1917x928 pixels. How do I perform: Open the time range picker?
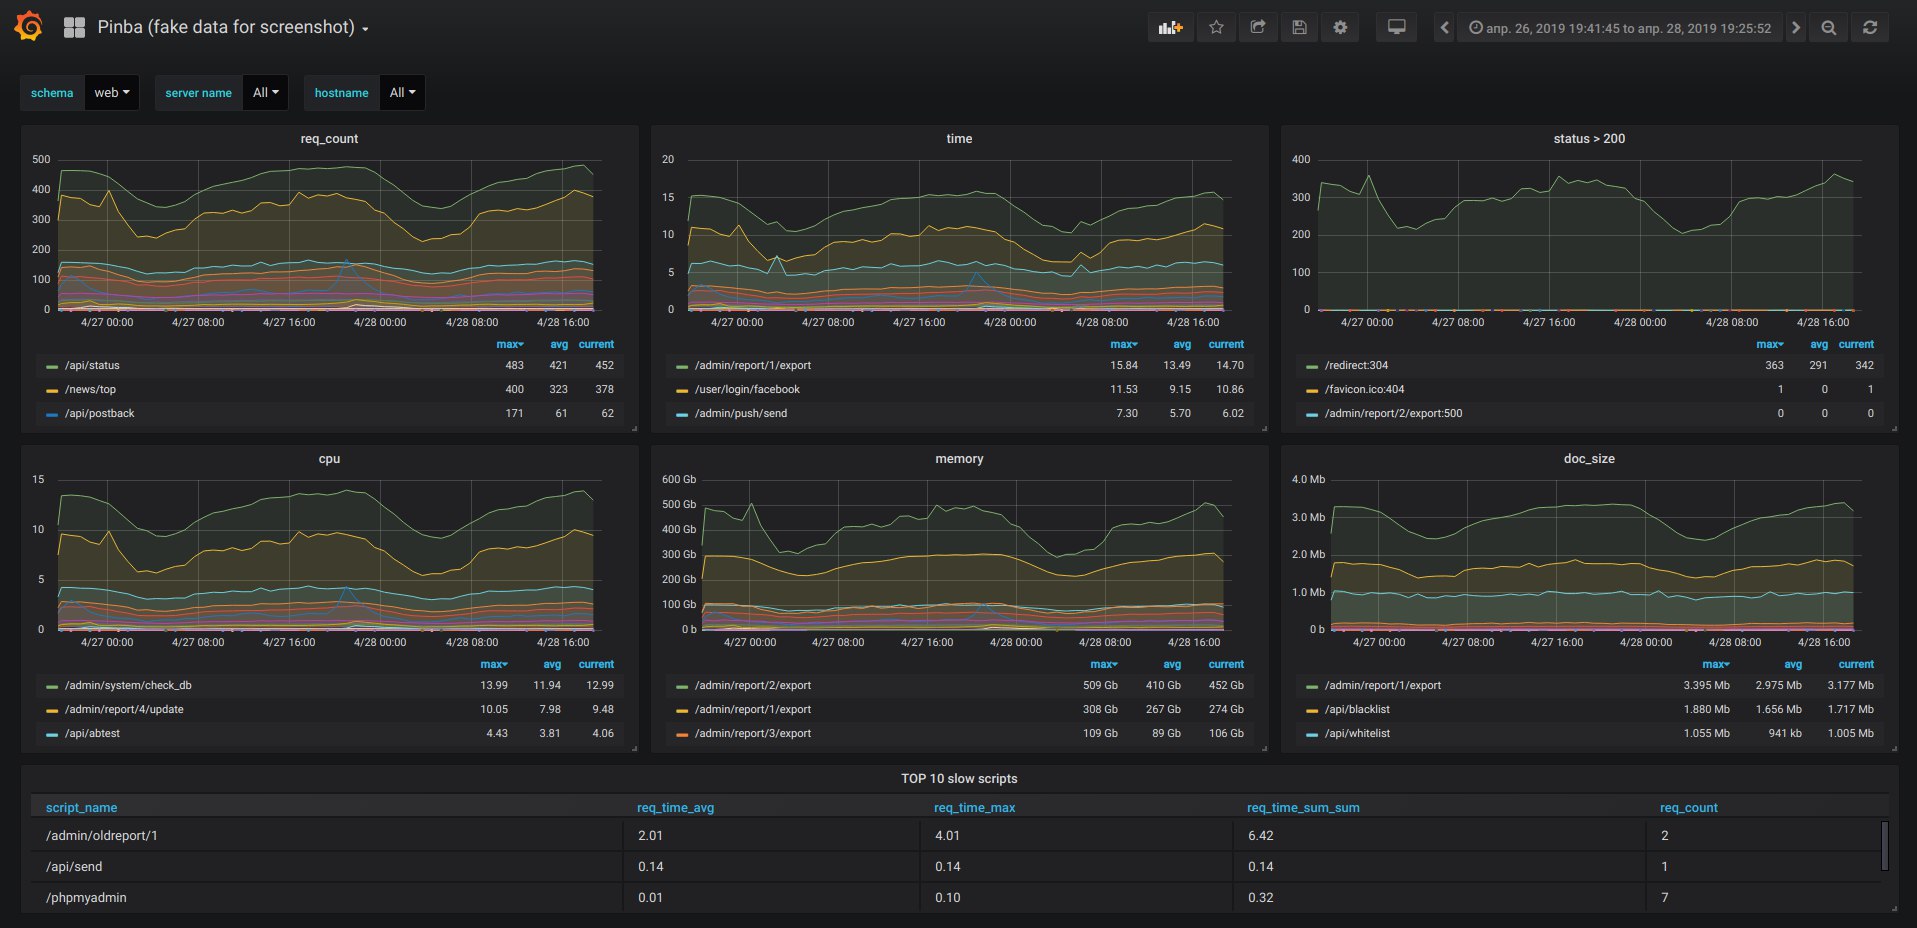coord(1620,28)
